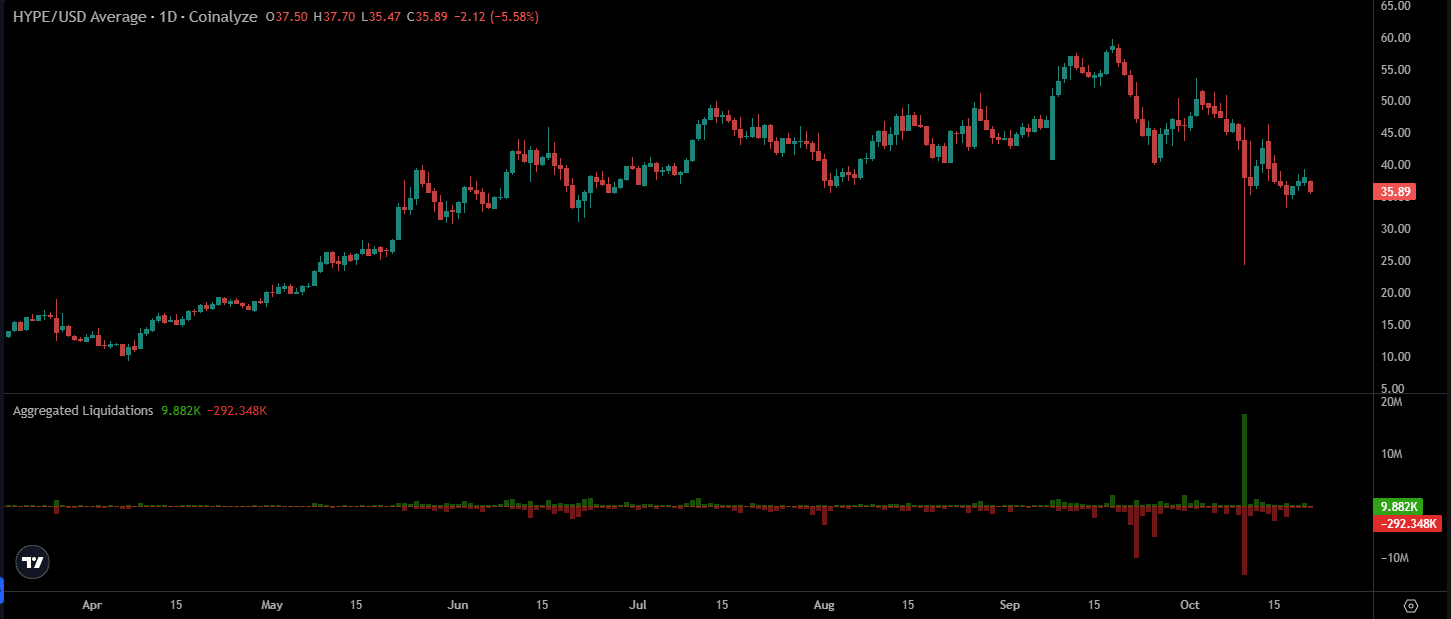Click the Jul label on time axis
This screenshot has height=619, width=1451.
638,605
